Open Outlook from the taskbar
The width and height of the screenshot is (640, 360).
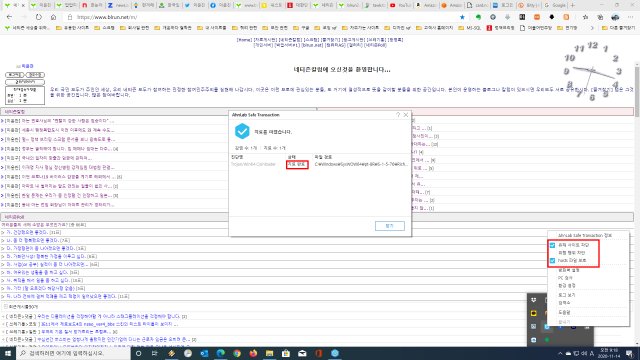coord(204,353)
